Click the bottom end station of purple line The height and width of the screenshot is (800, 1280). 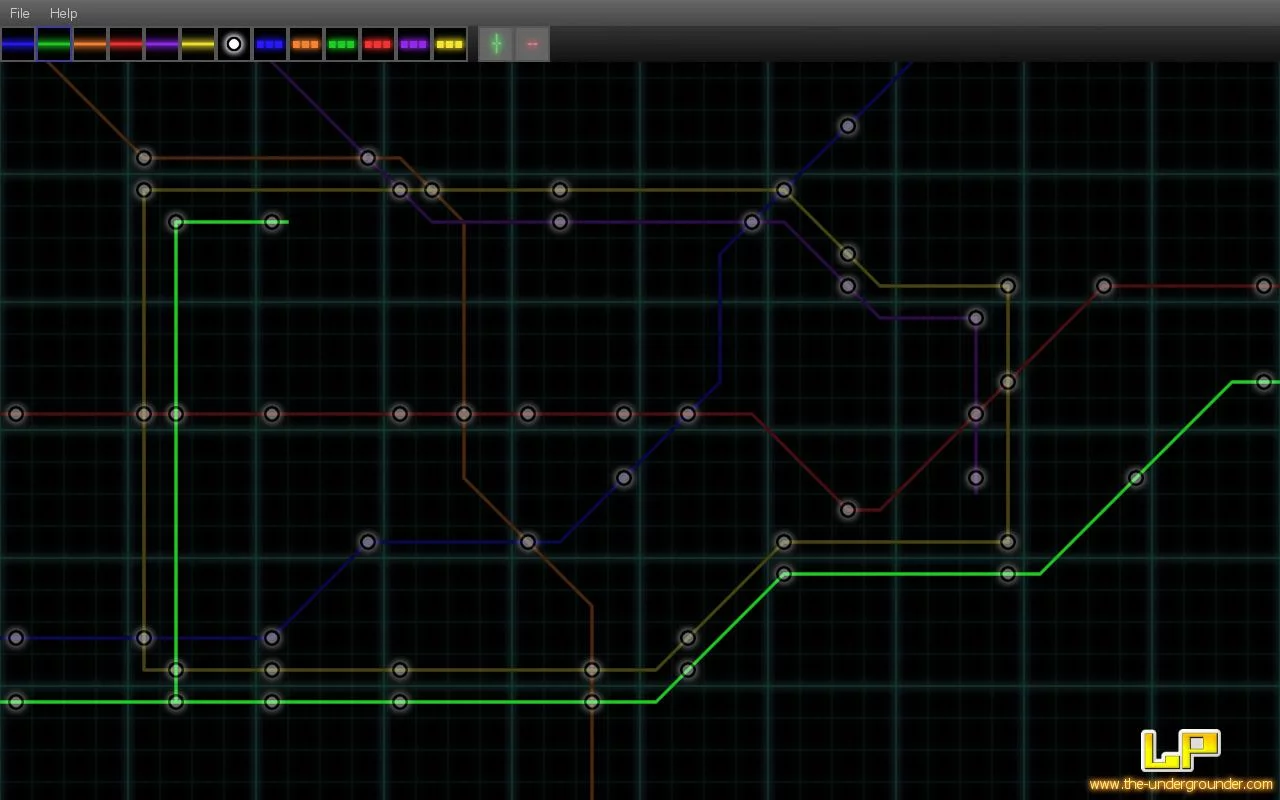(976, 478)
